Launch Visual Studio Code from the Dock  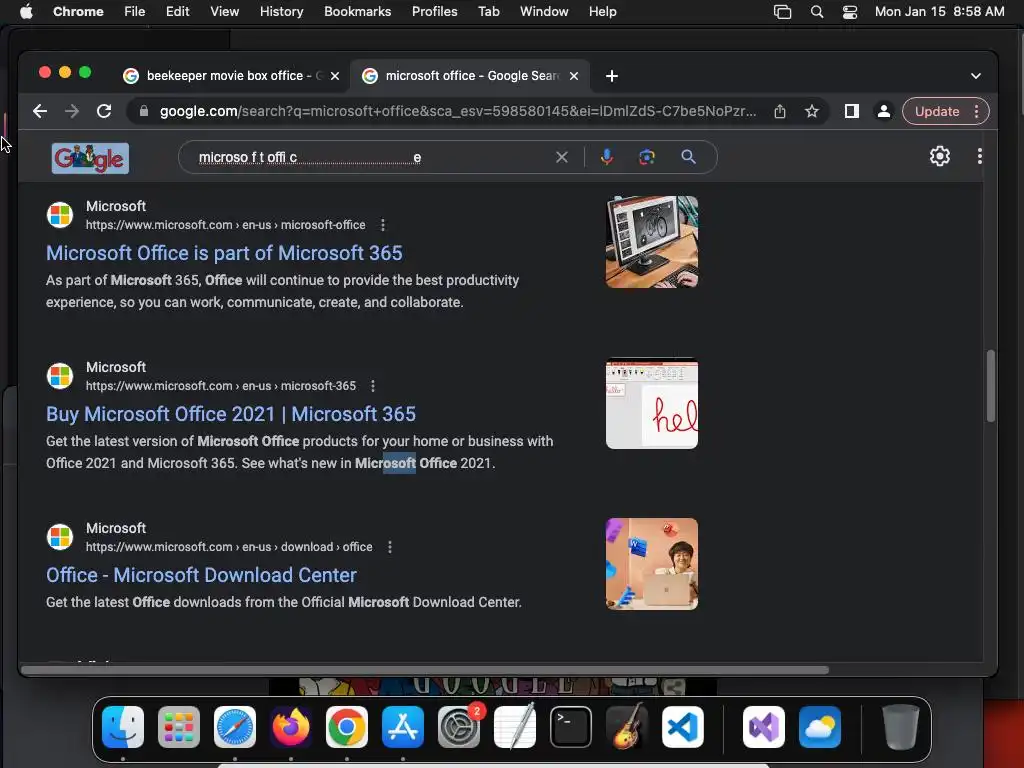[x=683, y=727]
